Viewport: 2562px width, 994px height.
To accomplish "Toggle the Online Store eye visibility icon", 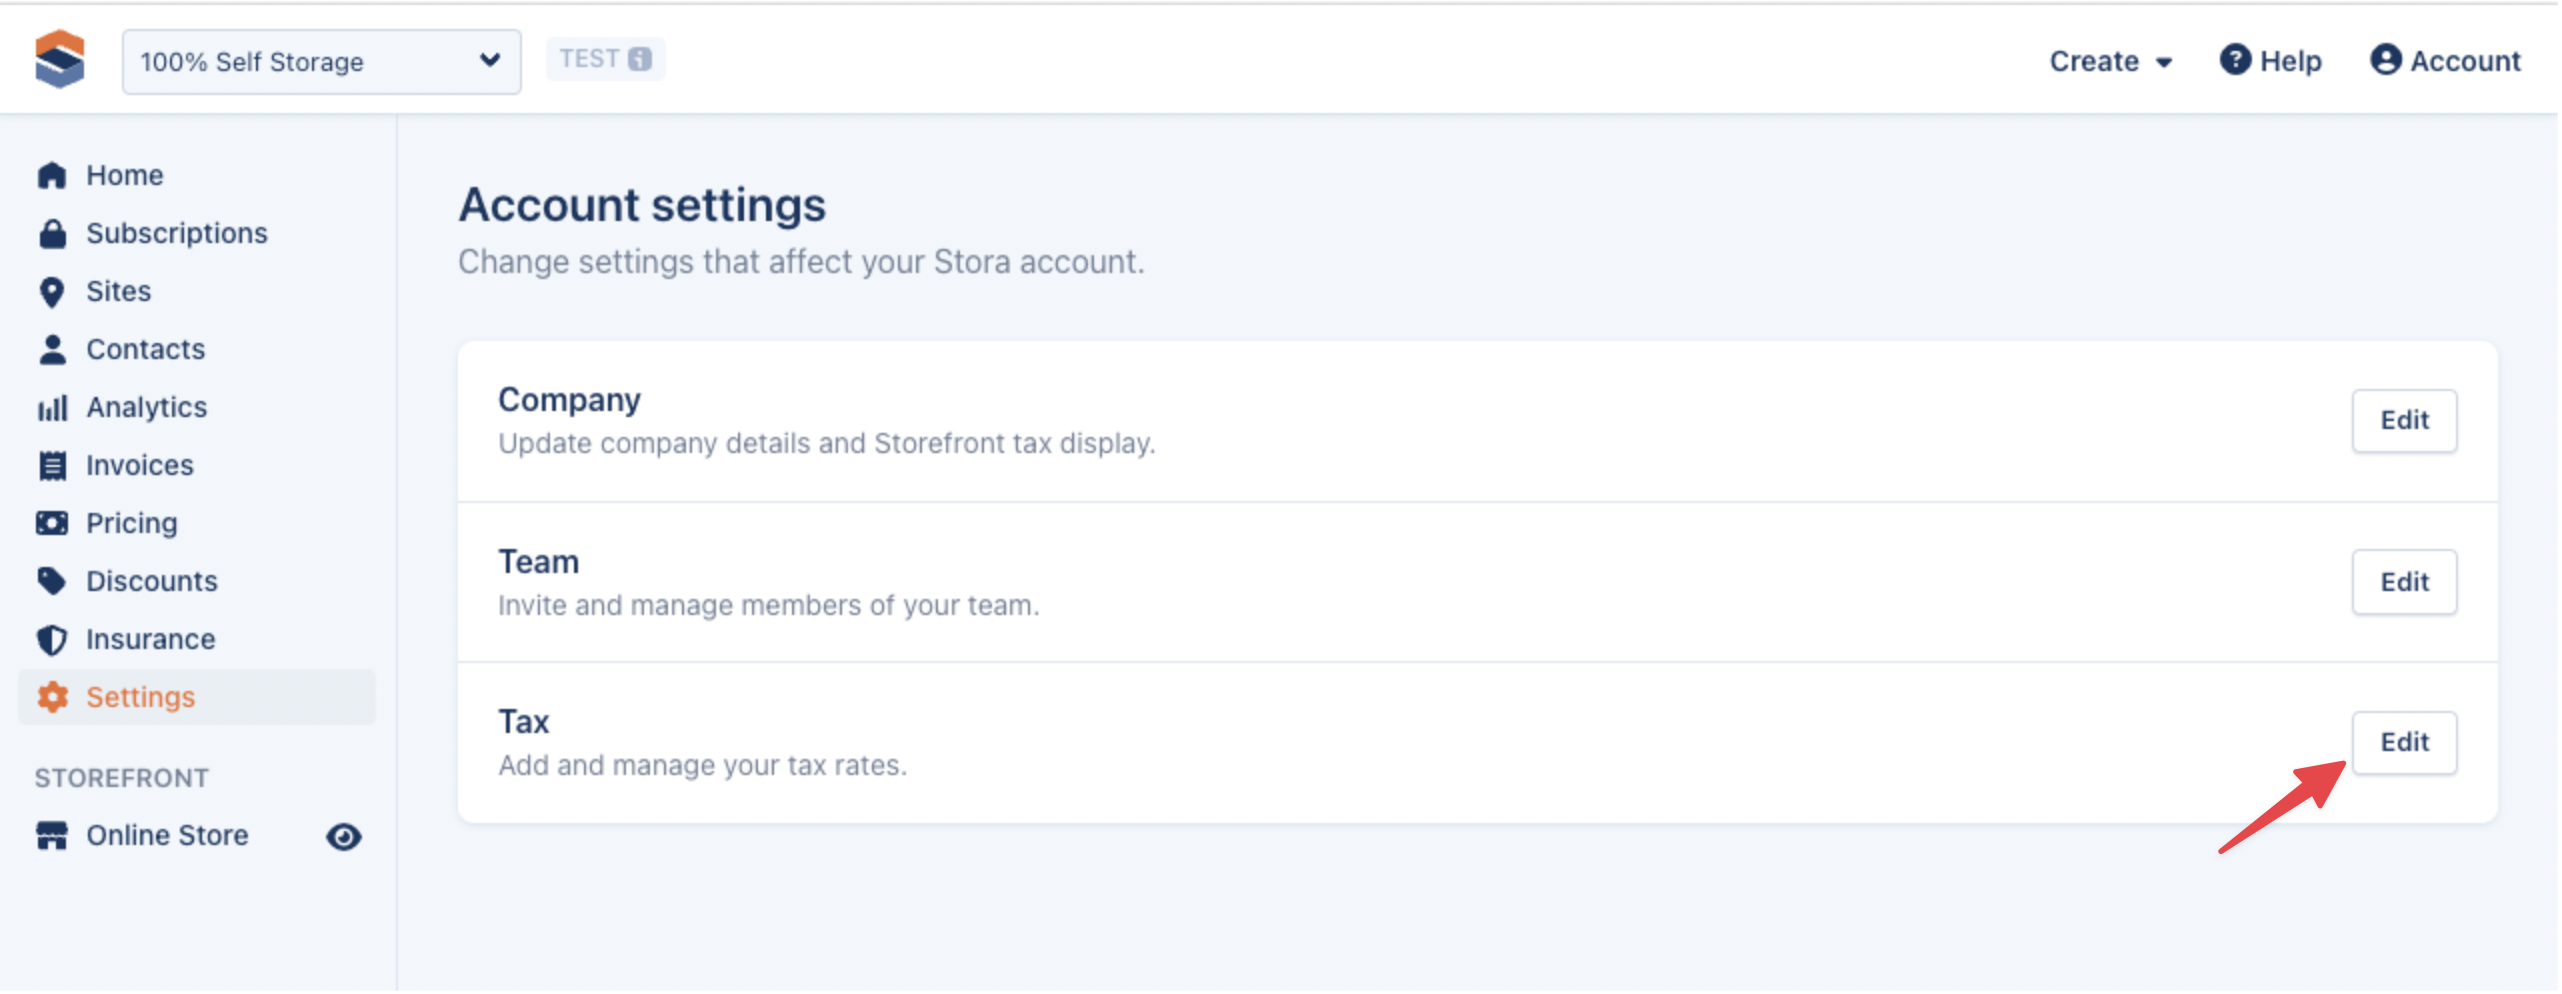I will 343,837.
